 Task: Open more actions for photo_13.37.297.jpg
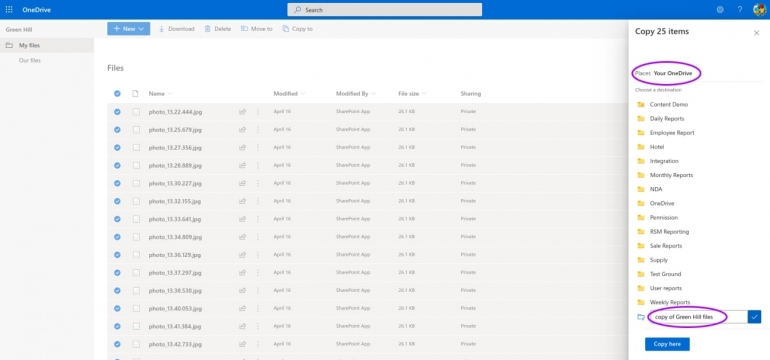coord(258,273)
